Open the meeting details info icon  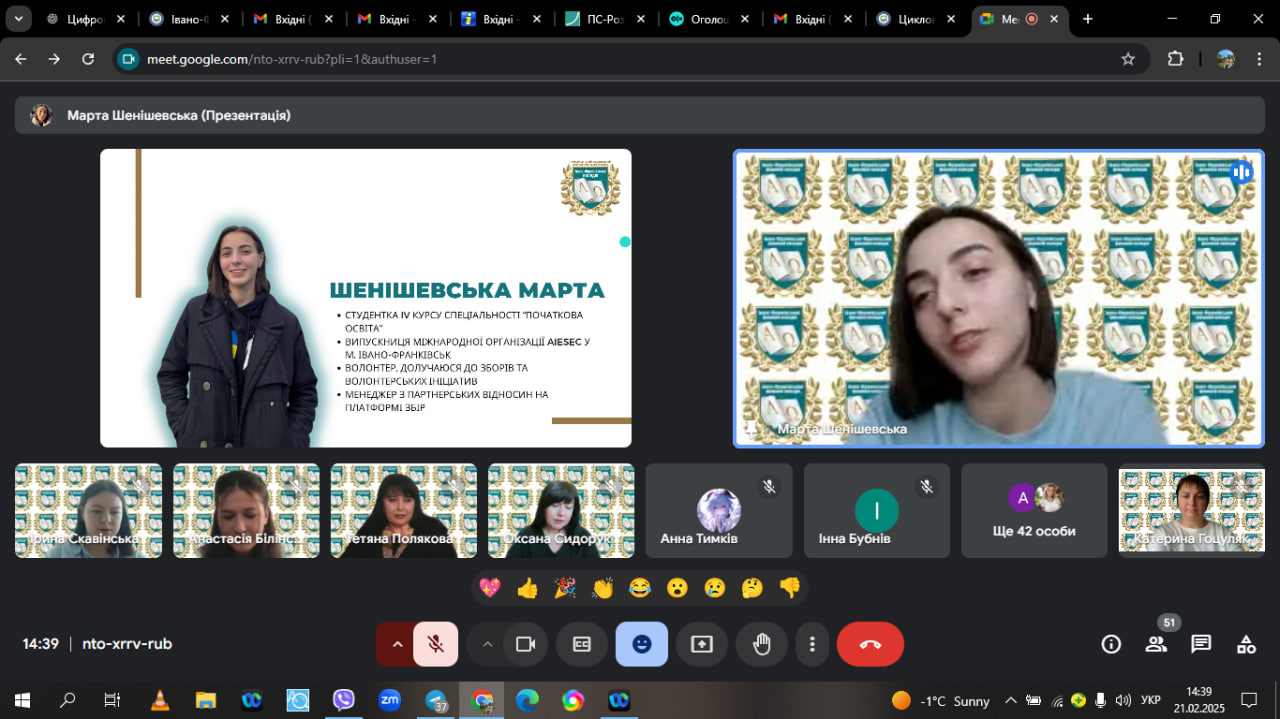tap(1111, 644)
